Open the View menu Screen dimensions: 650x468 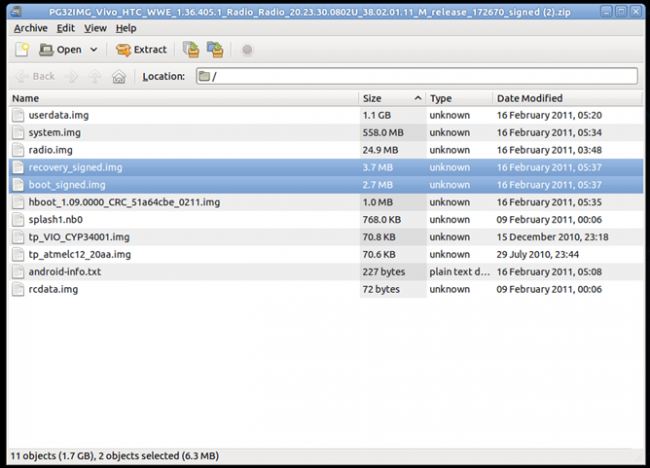95,28
